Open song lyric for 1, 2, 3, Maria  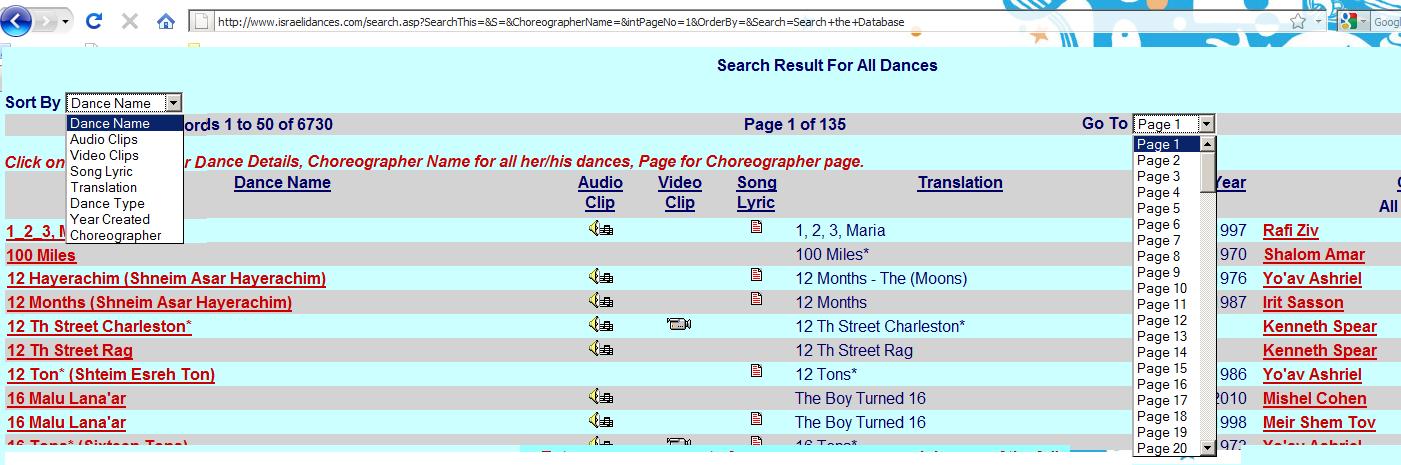[x=756, y=228]
